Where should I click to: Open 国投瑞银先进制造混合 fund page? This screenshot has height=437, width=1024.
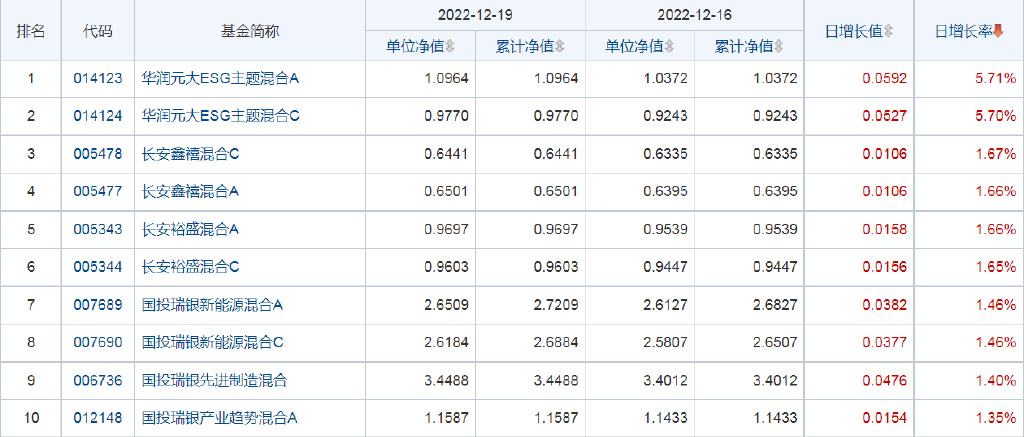click(215, 380)
